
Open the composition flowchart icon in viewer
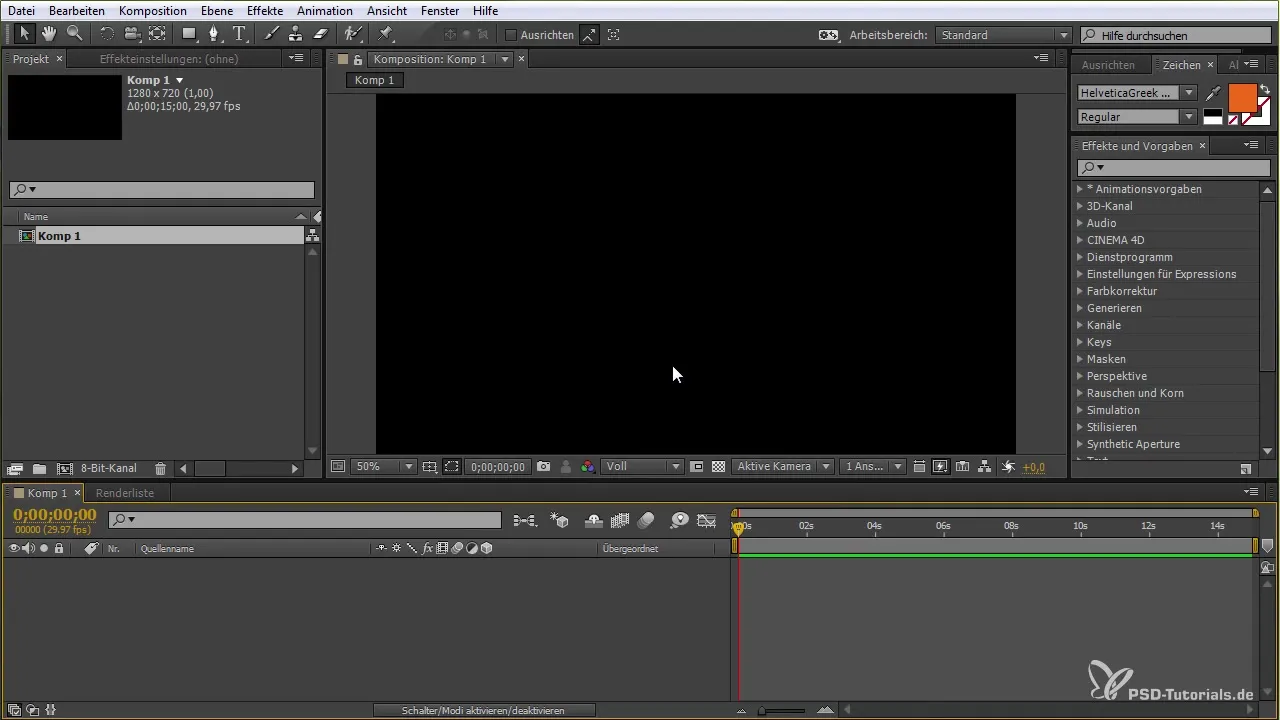(x=985, y=467)
